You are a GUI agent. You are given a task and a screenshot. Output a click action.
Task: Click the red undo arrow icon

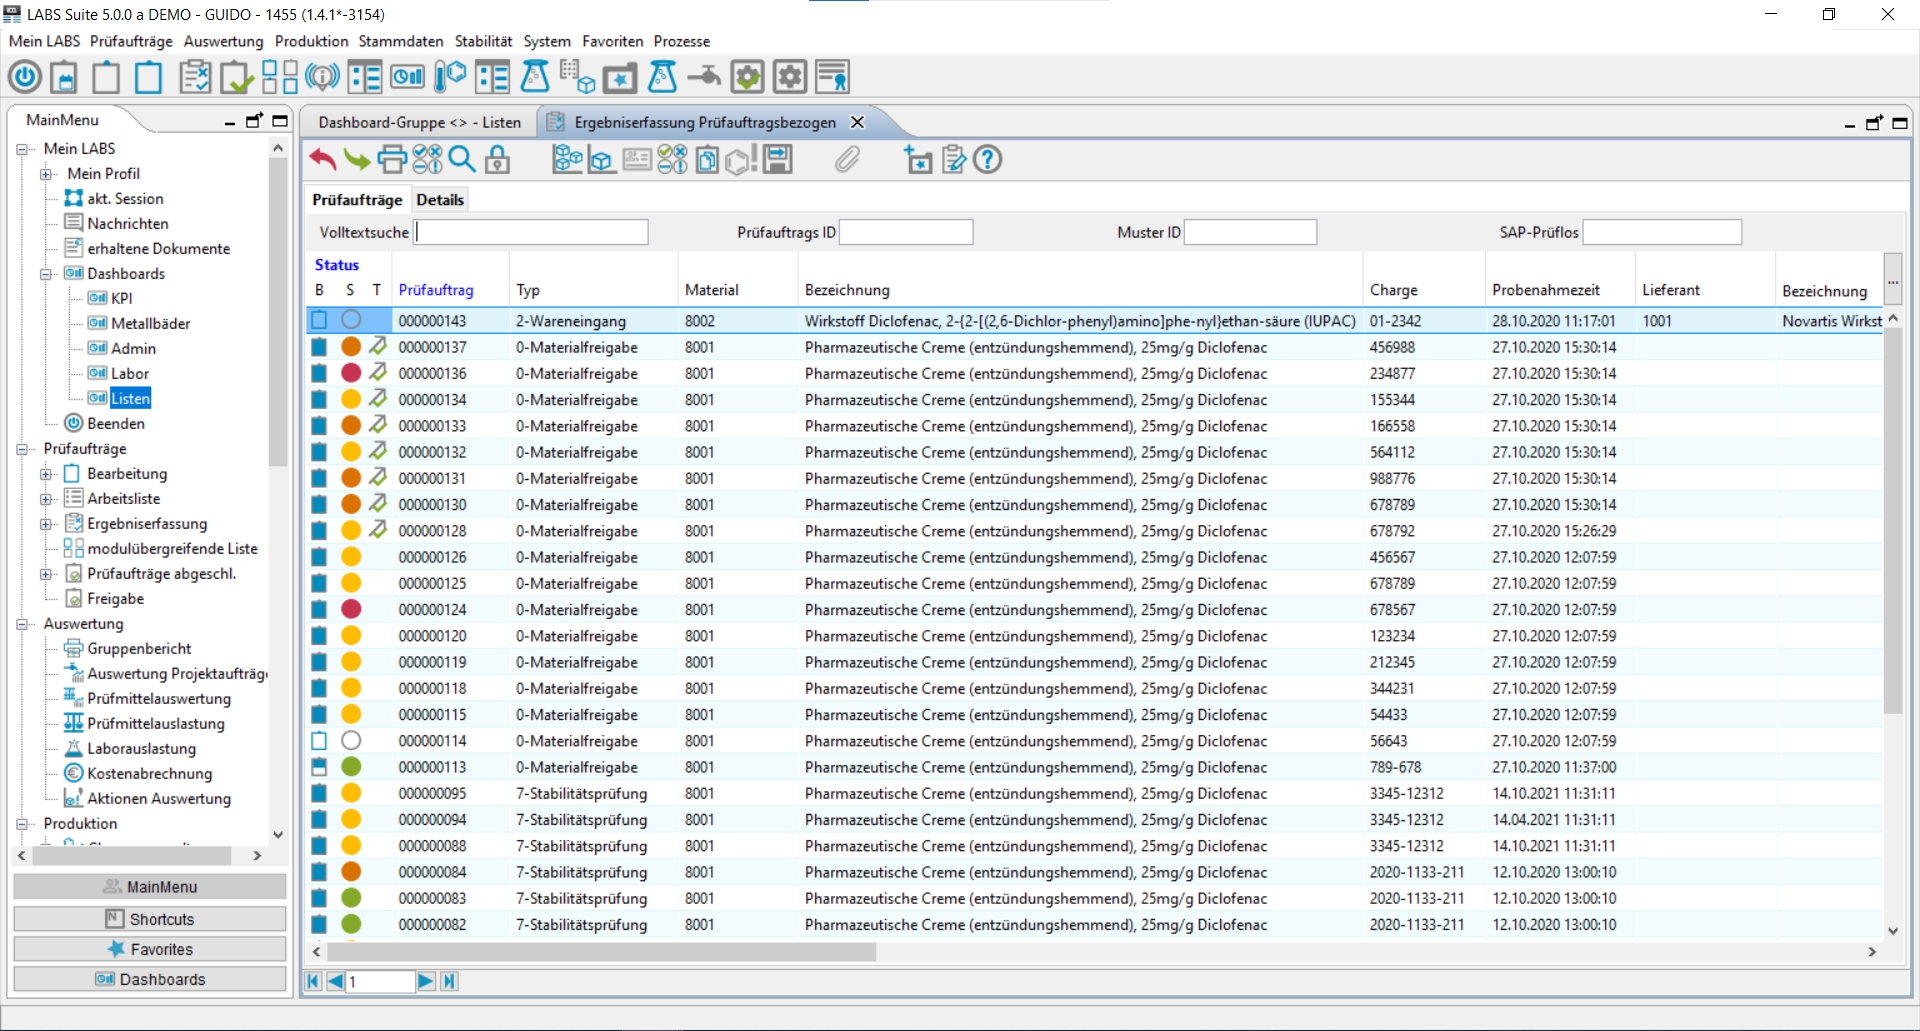tap(322, 159)
